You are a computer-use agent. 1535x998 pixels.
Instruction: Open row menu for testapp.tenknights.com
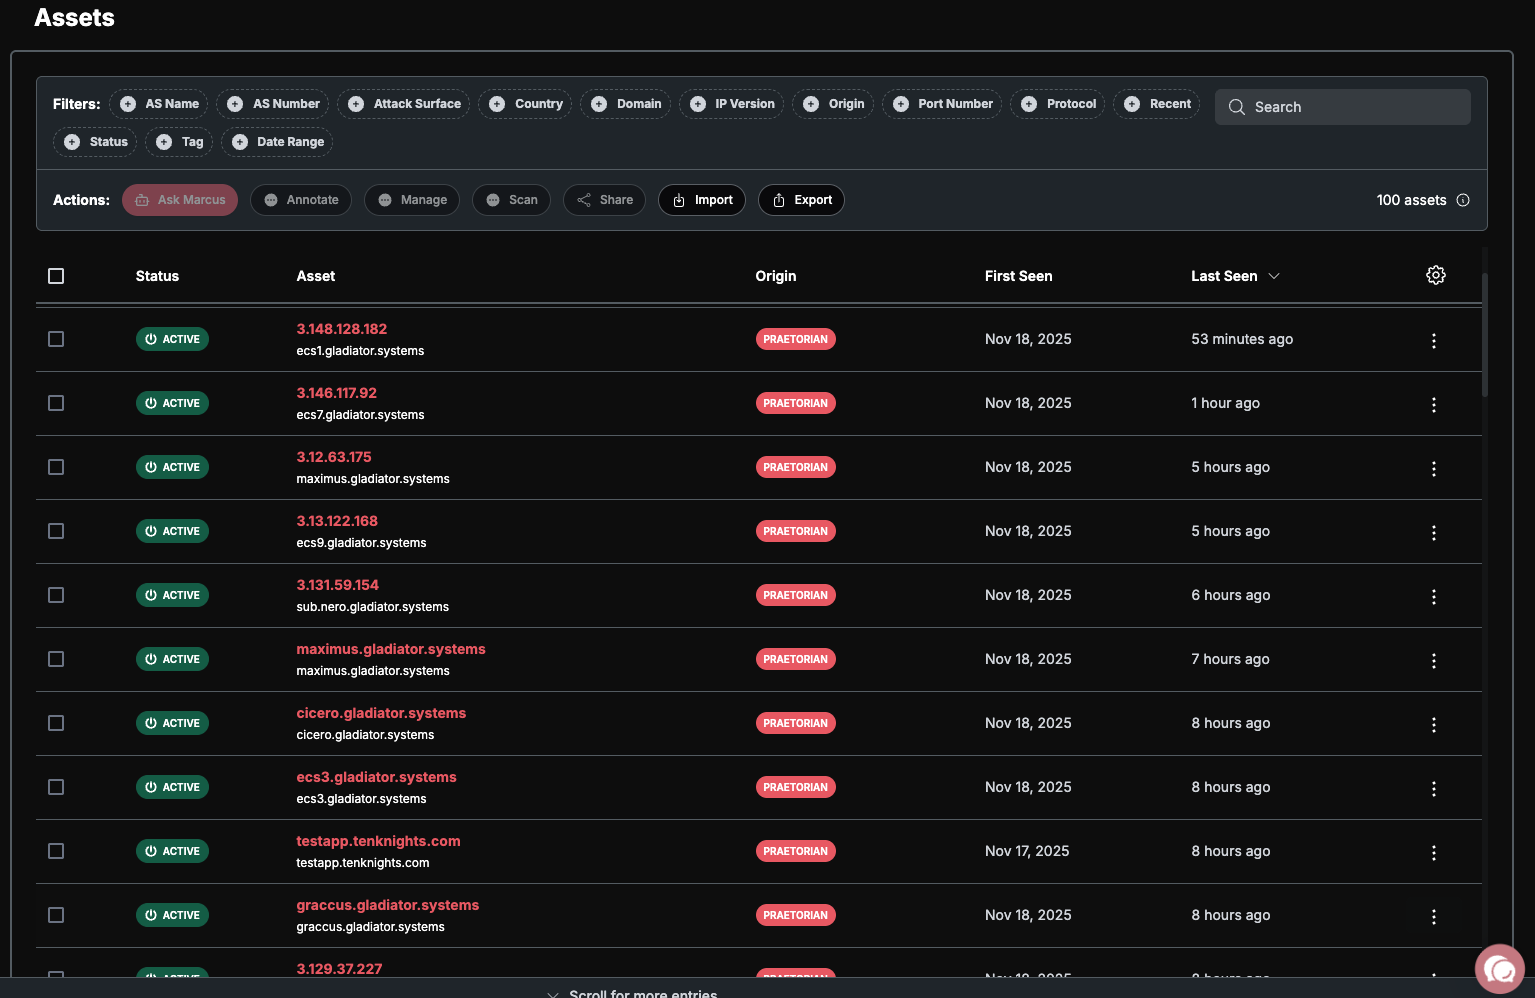(1433, 853)
